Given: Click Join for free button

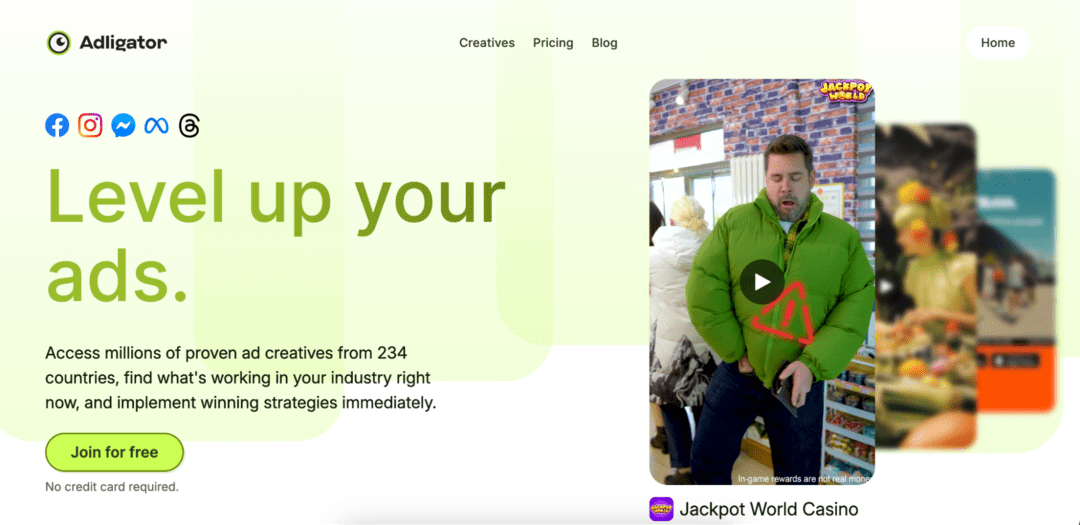Looking at the screenshot, I should 114,453.
